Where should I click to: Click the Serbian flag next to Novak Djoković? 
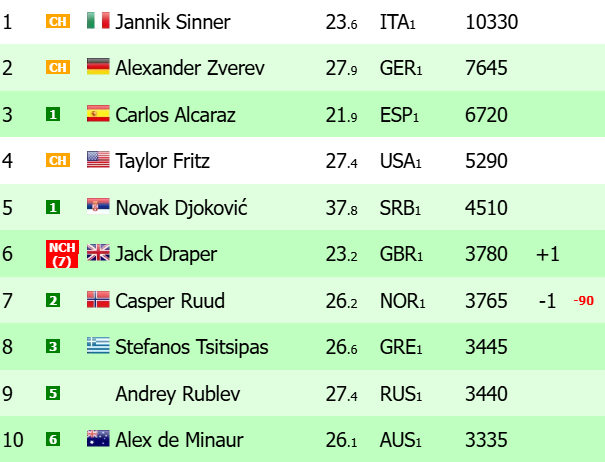pos(98,206)
